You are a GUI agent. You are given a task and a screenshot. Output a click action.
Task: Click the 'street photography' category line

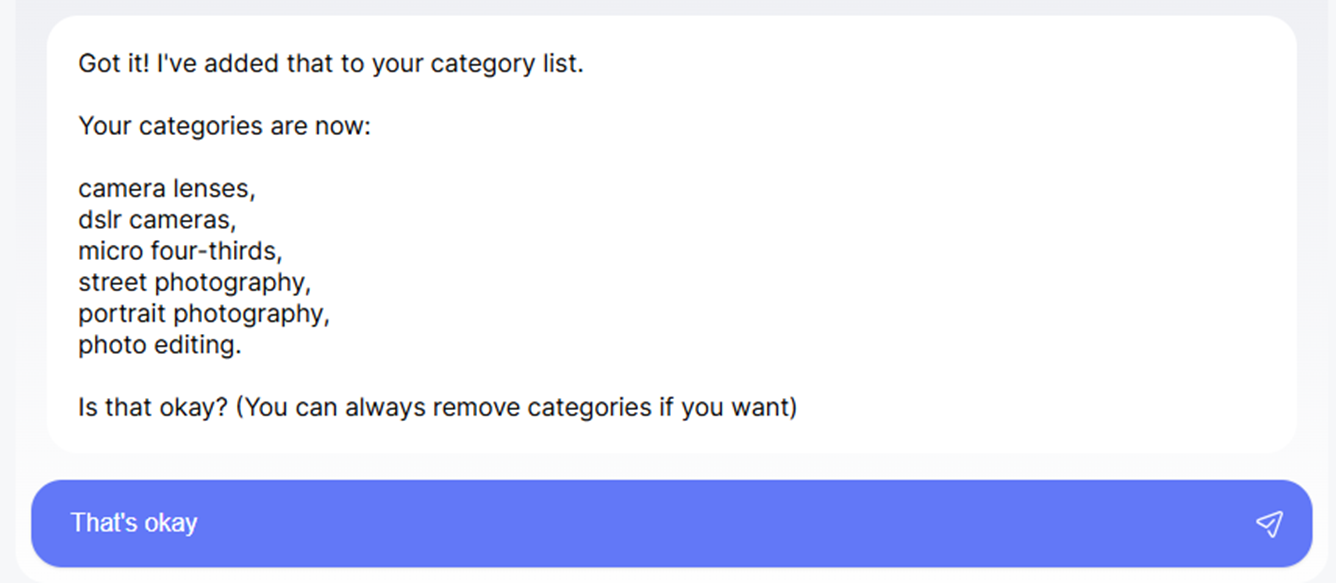(x=195, y=282)
